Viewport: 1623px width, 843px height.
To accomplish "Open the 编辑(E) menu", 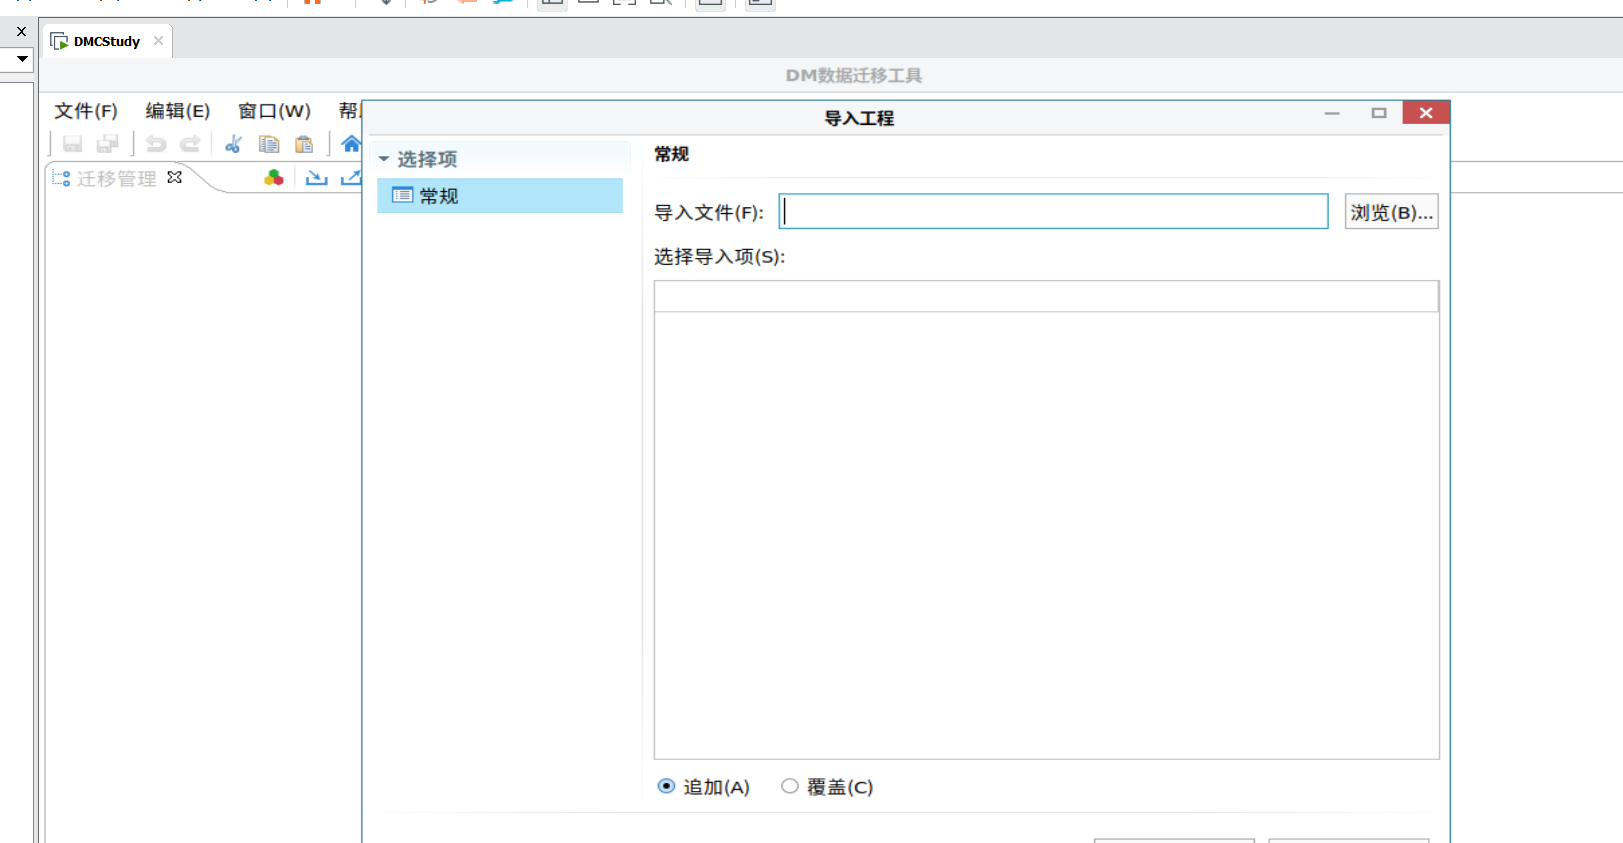I will coord(178,111).
